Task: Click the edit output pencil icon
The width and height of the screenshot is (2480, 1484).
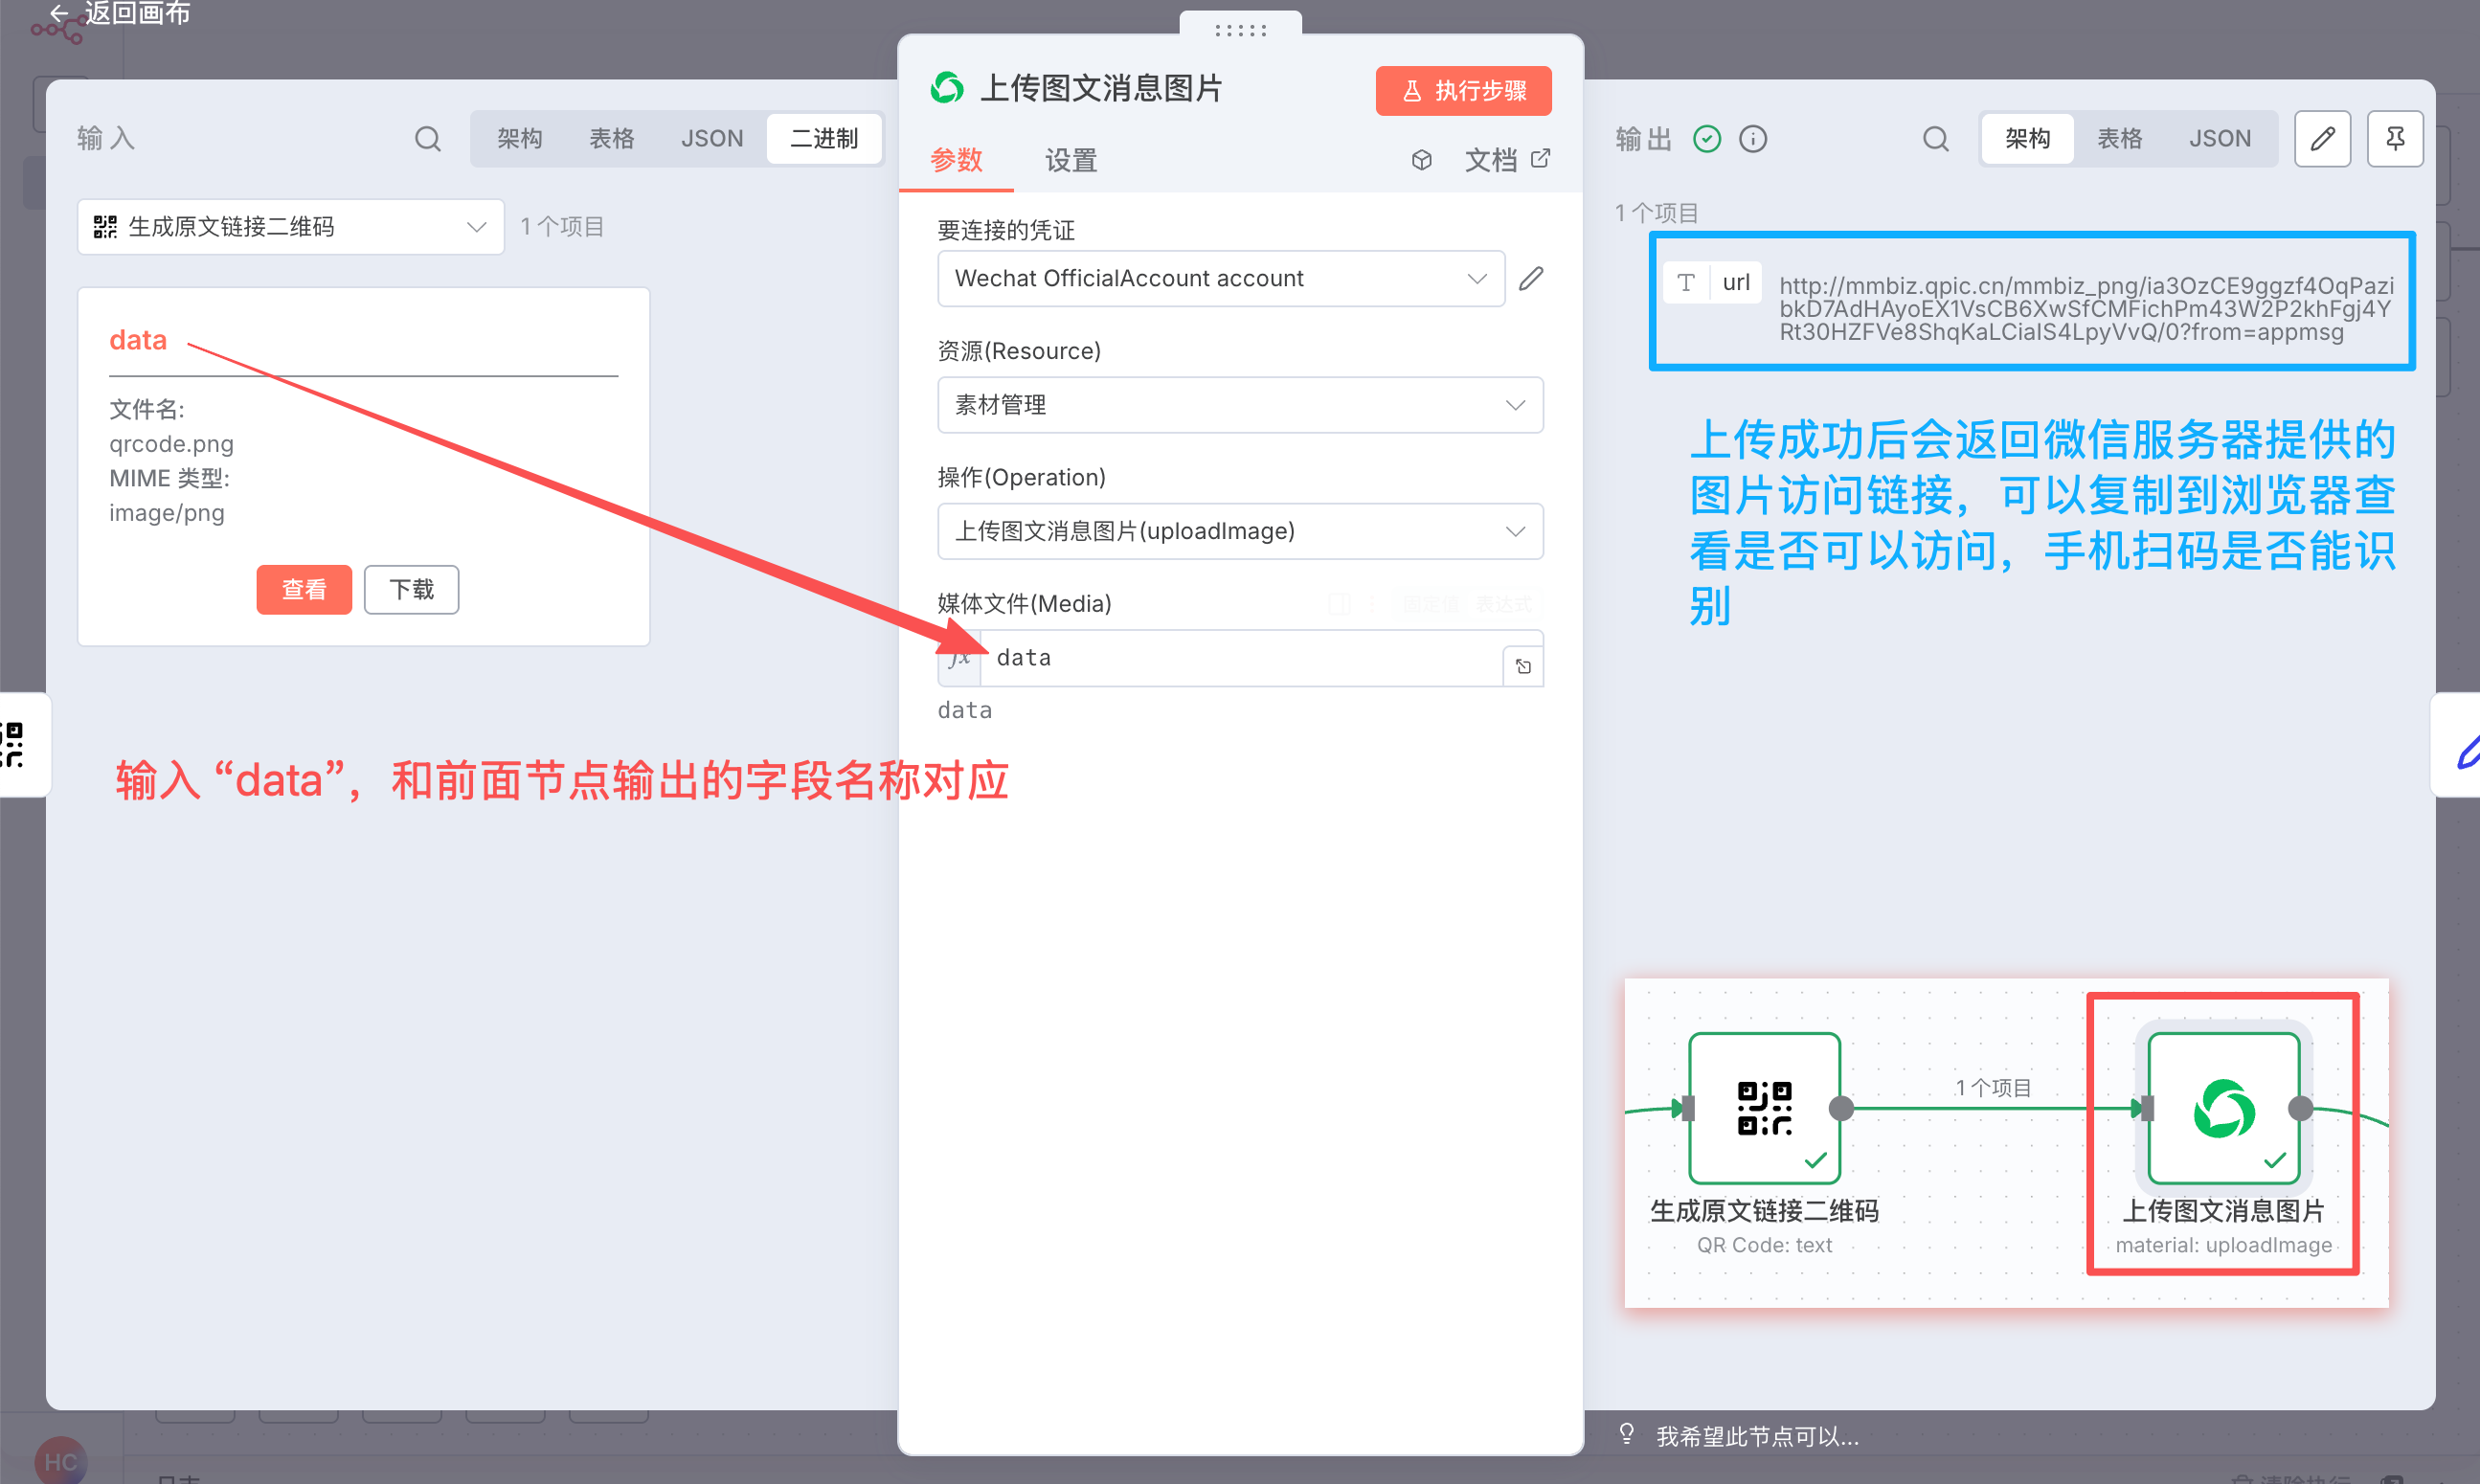Action: point(2322,138)
